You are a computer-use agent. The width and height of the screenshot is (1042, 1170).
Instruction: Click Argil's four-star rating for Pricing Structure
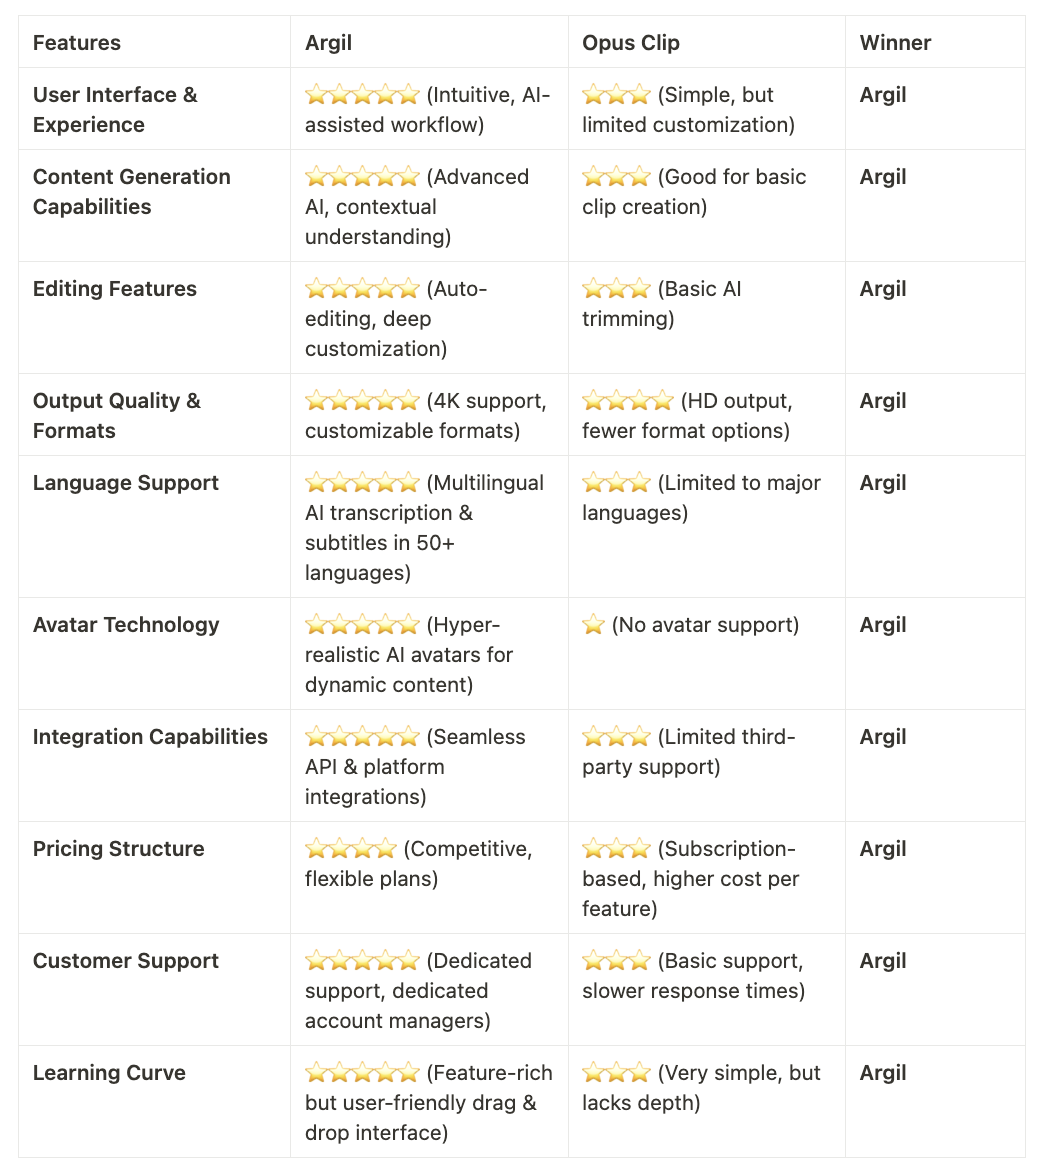[351, 848]
